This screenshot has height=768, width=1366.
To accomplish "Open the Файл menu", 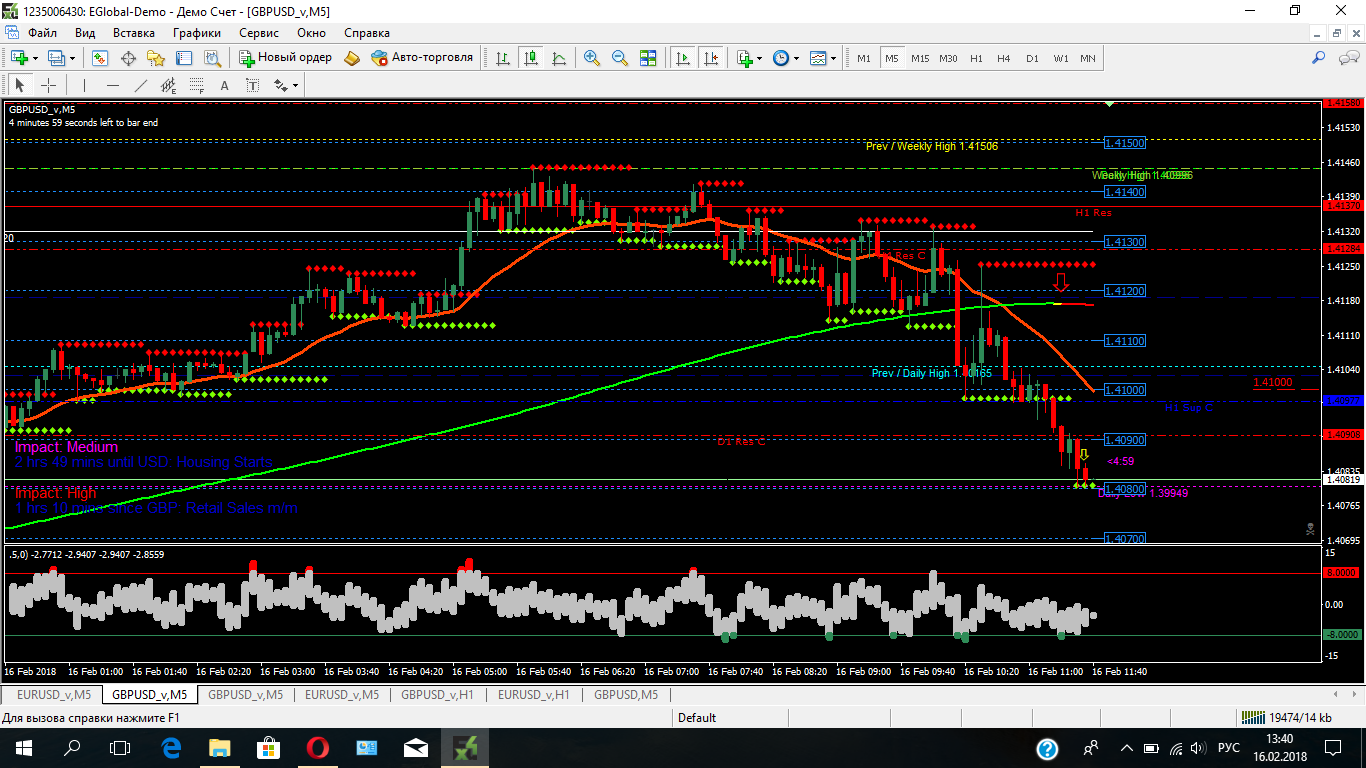I will coord(43,32).
